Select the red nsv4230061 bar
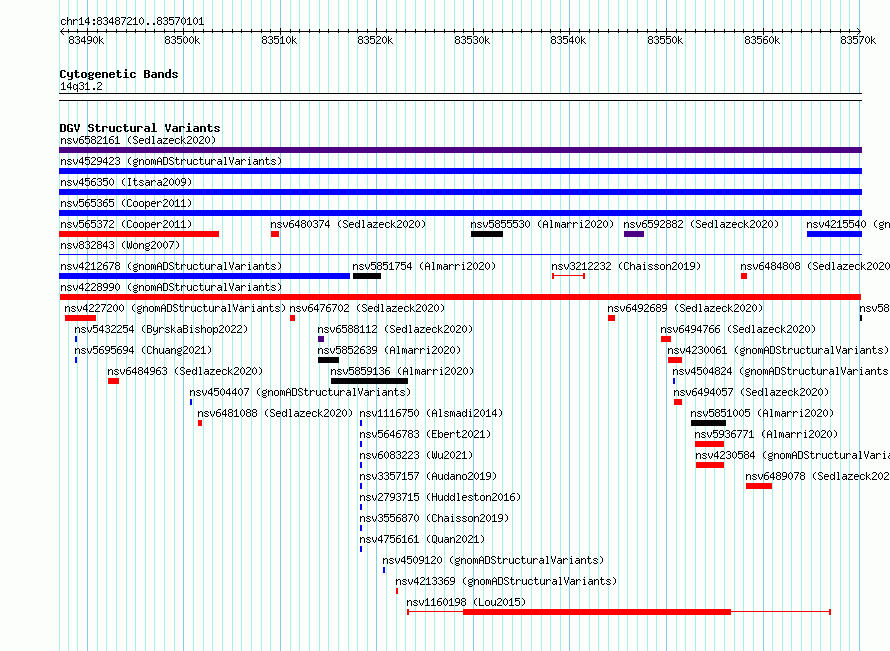Screen dimensions: 890x651 [675, 360]
